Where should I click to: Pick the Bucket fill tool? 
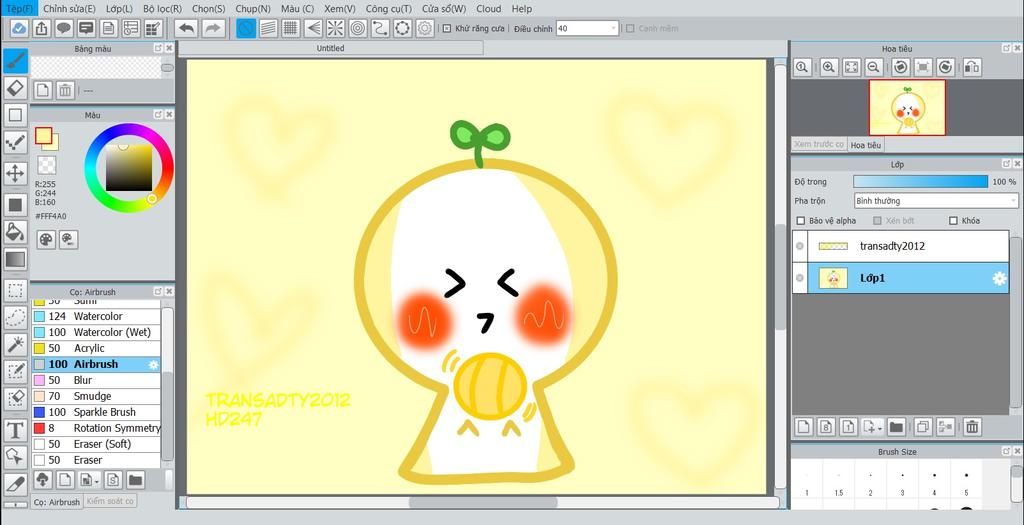pyautogui.click(x=16, y=231)
